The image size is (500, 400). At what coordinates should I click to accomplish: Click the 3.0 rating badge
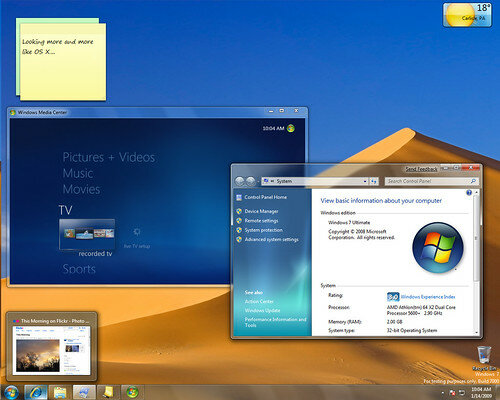393,297
